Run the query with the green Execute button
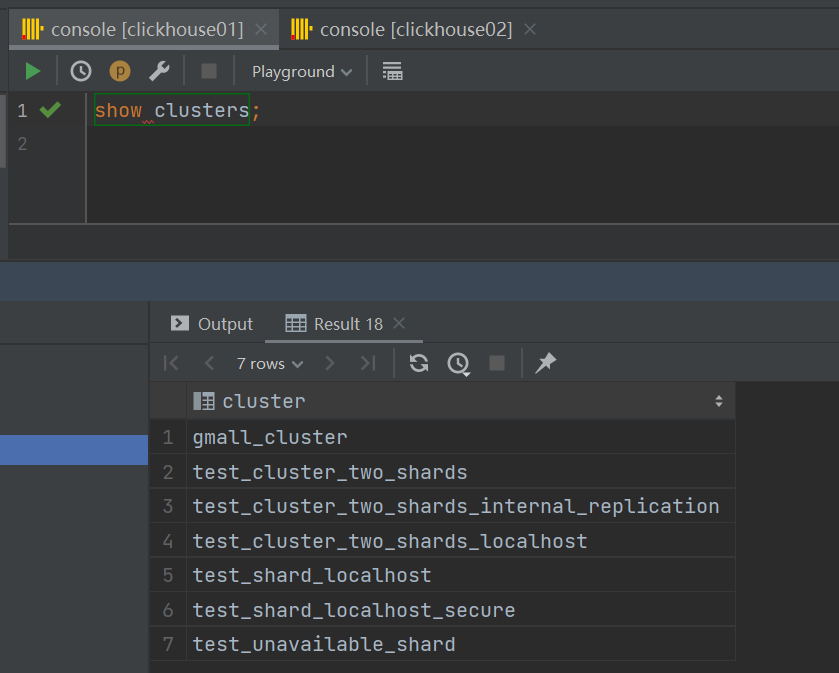 coord(33,71)
